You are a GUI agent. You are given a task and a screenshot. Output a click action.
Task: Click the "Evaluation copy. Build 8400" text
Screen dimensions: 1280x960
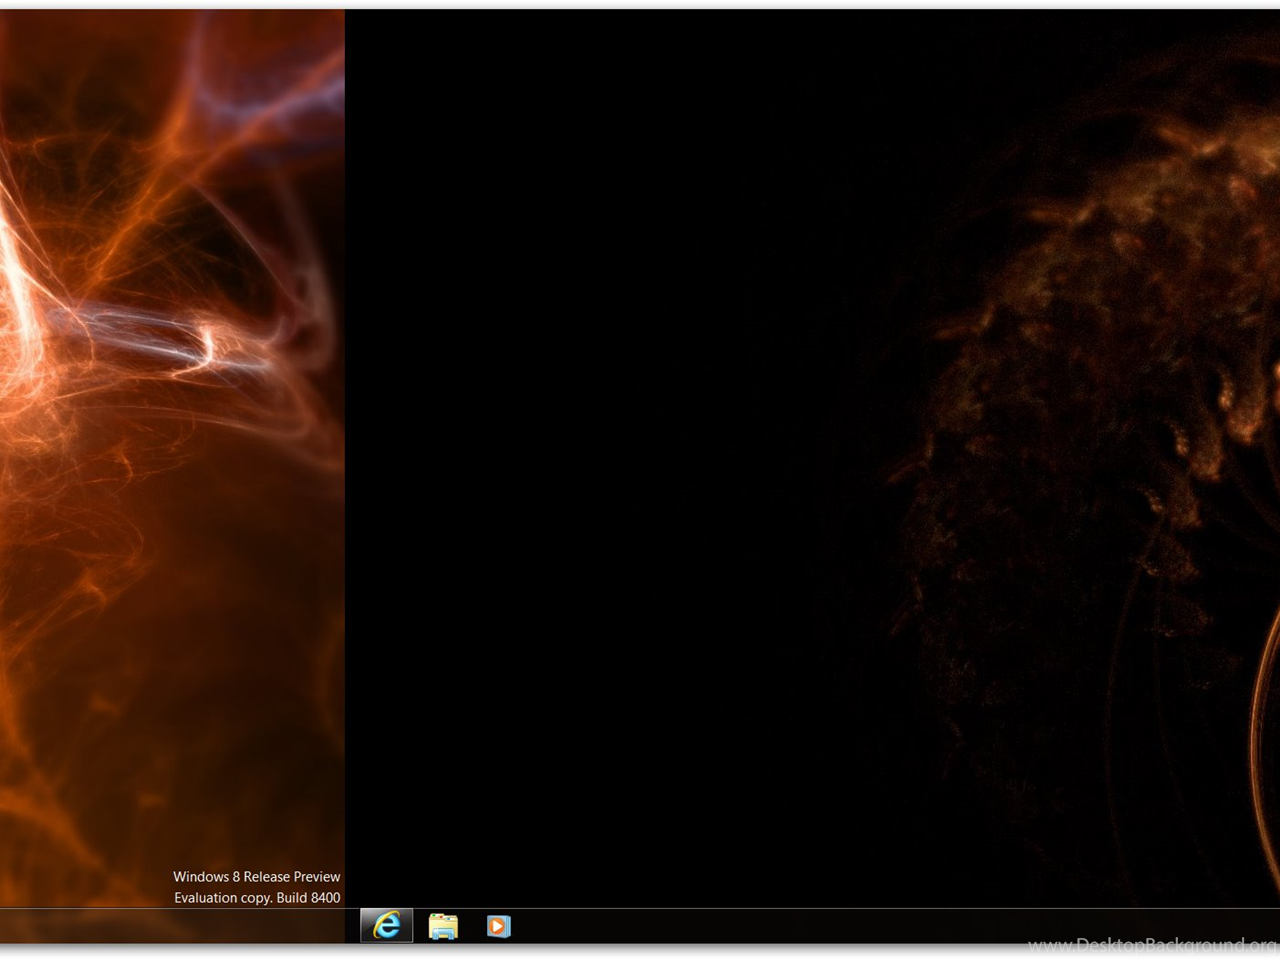[x=256, y=898]
